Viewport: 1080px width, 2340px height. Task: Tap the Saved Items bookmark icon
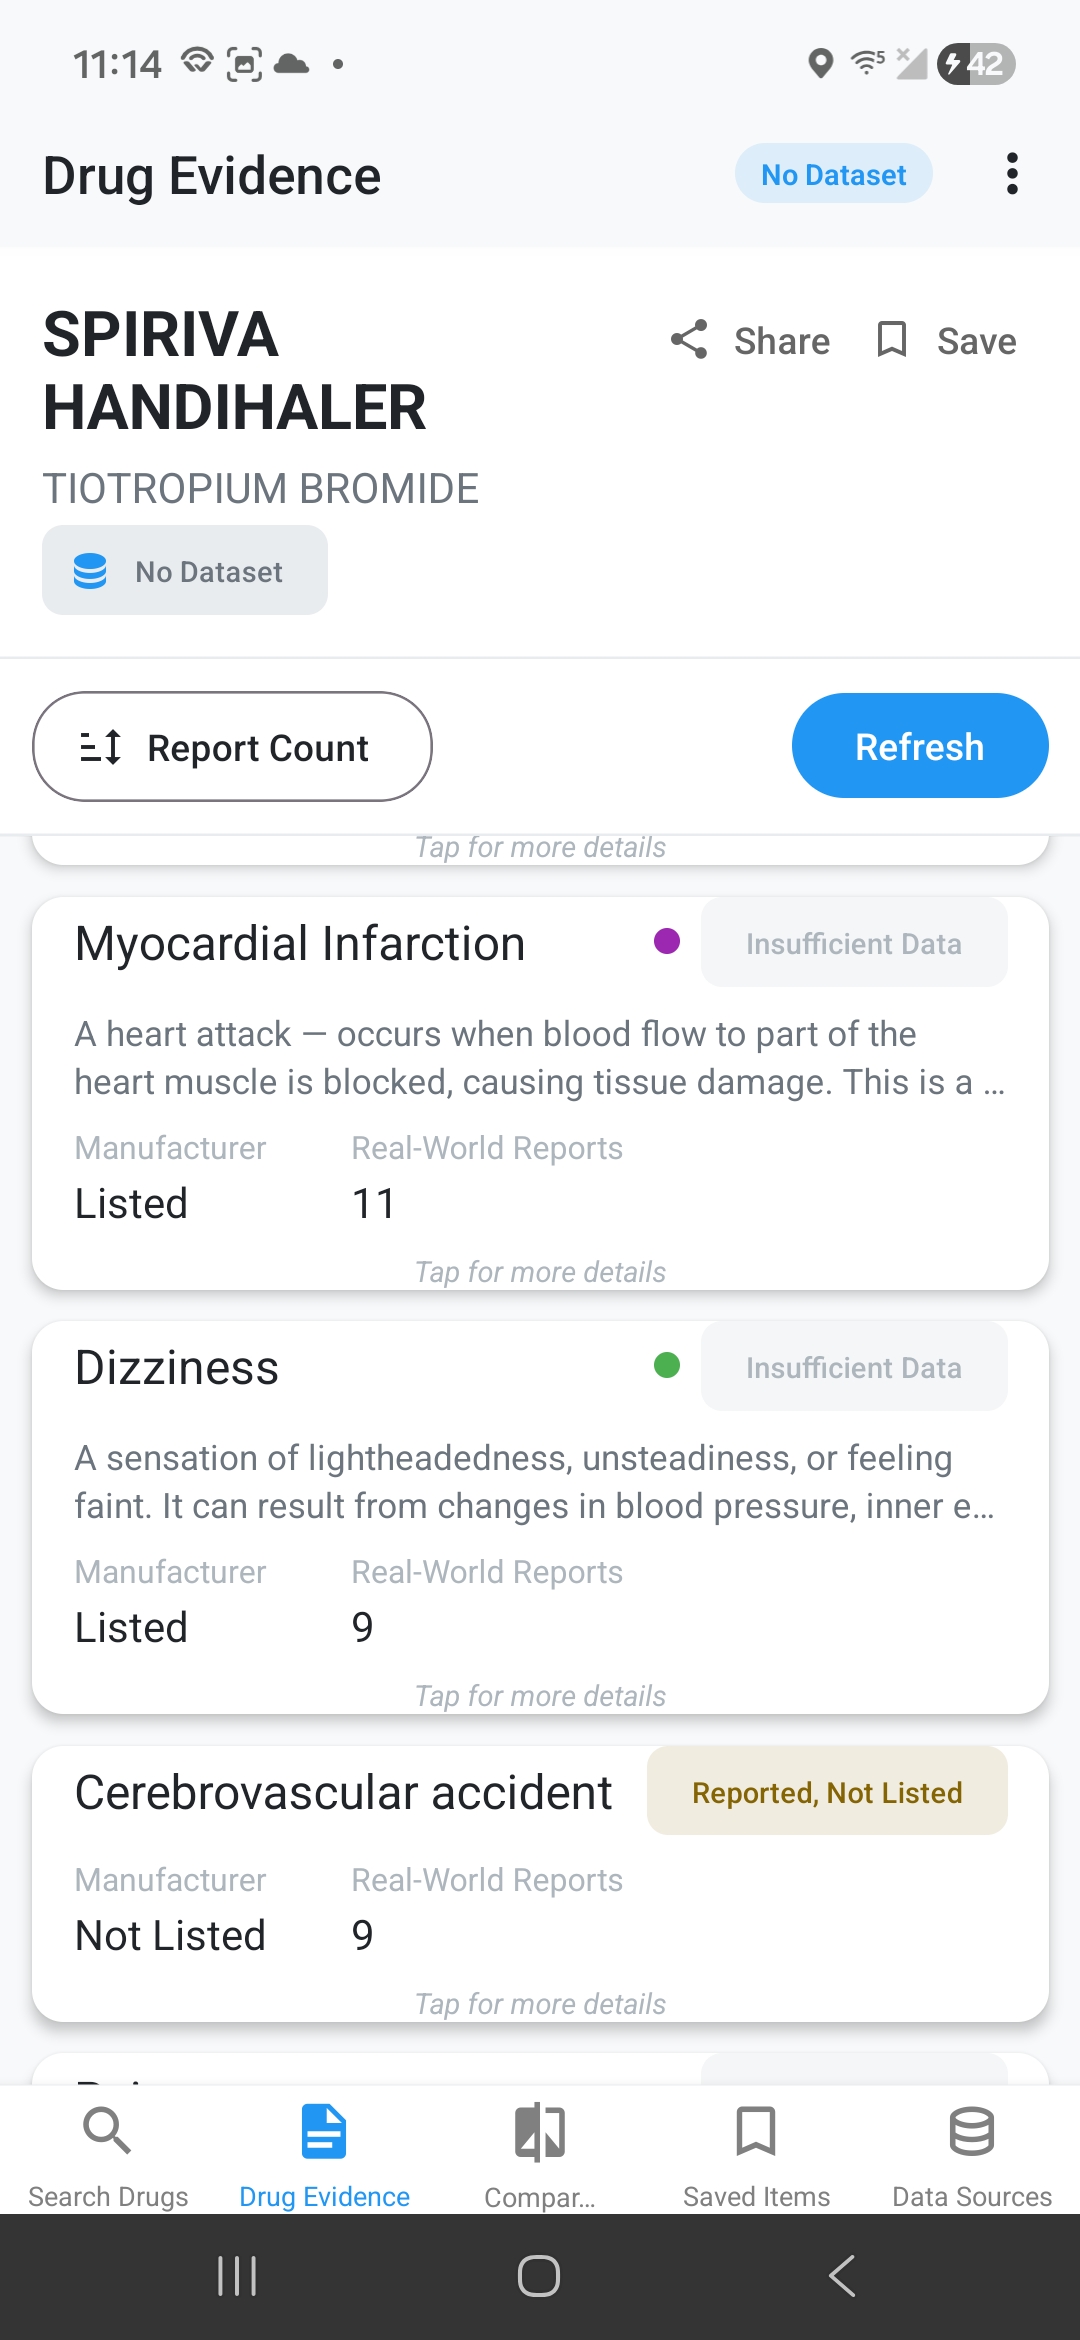(756, 2131)
